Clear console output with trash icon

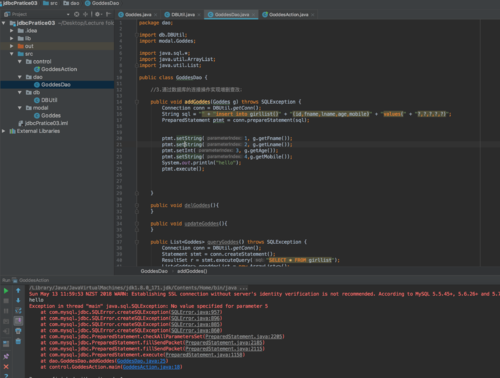[18, 341]
